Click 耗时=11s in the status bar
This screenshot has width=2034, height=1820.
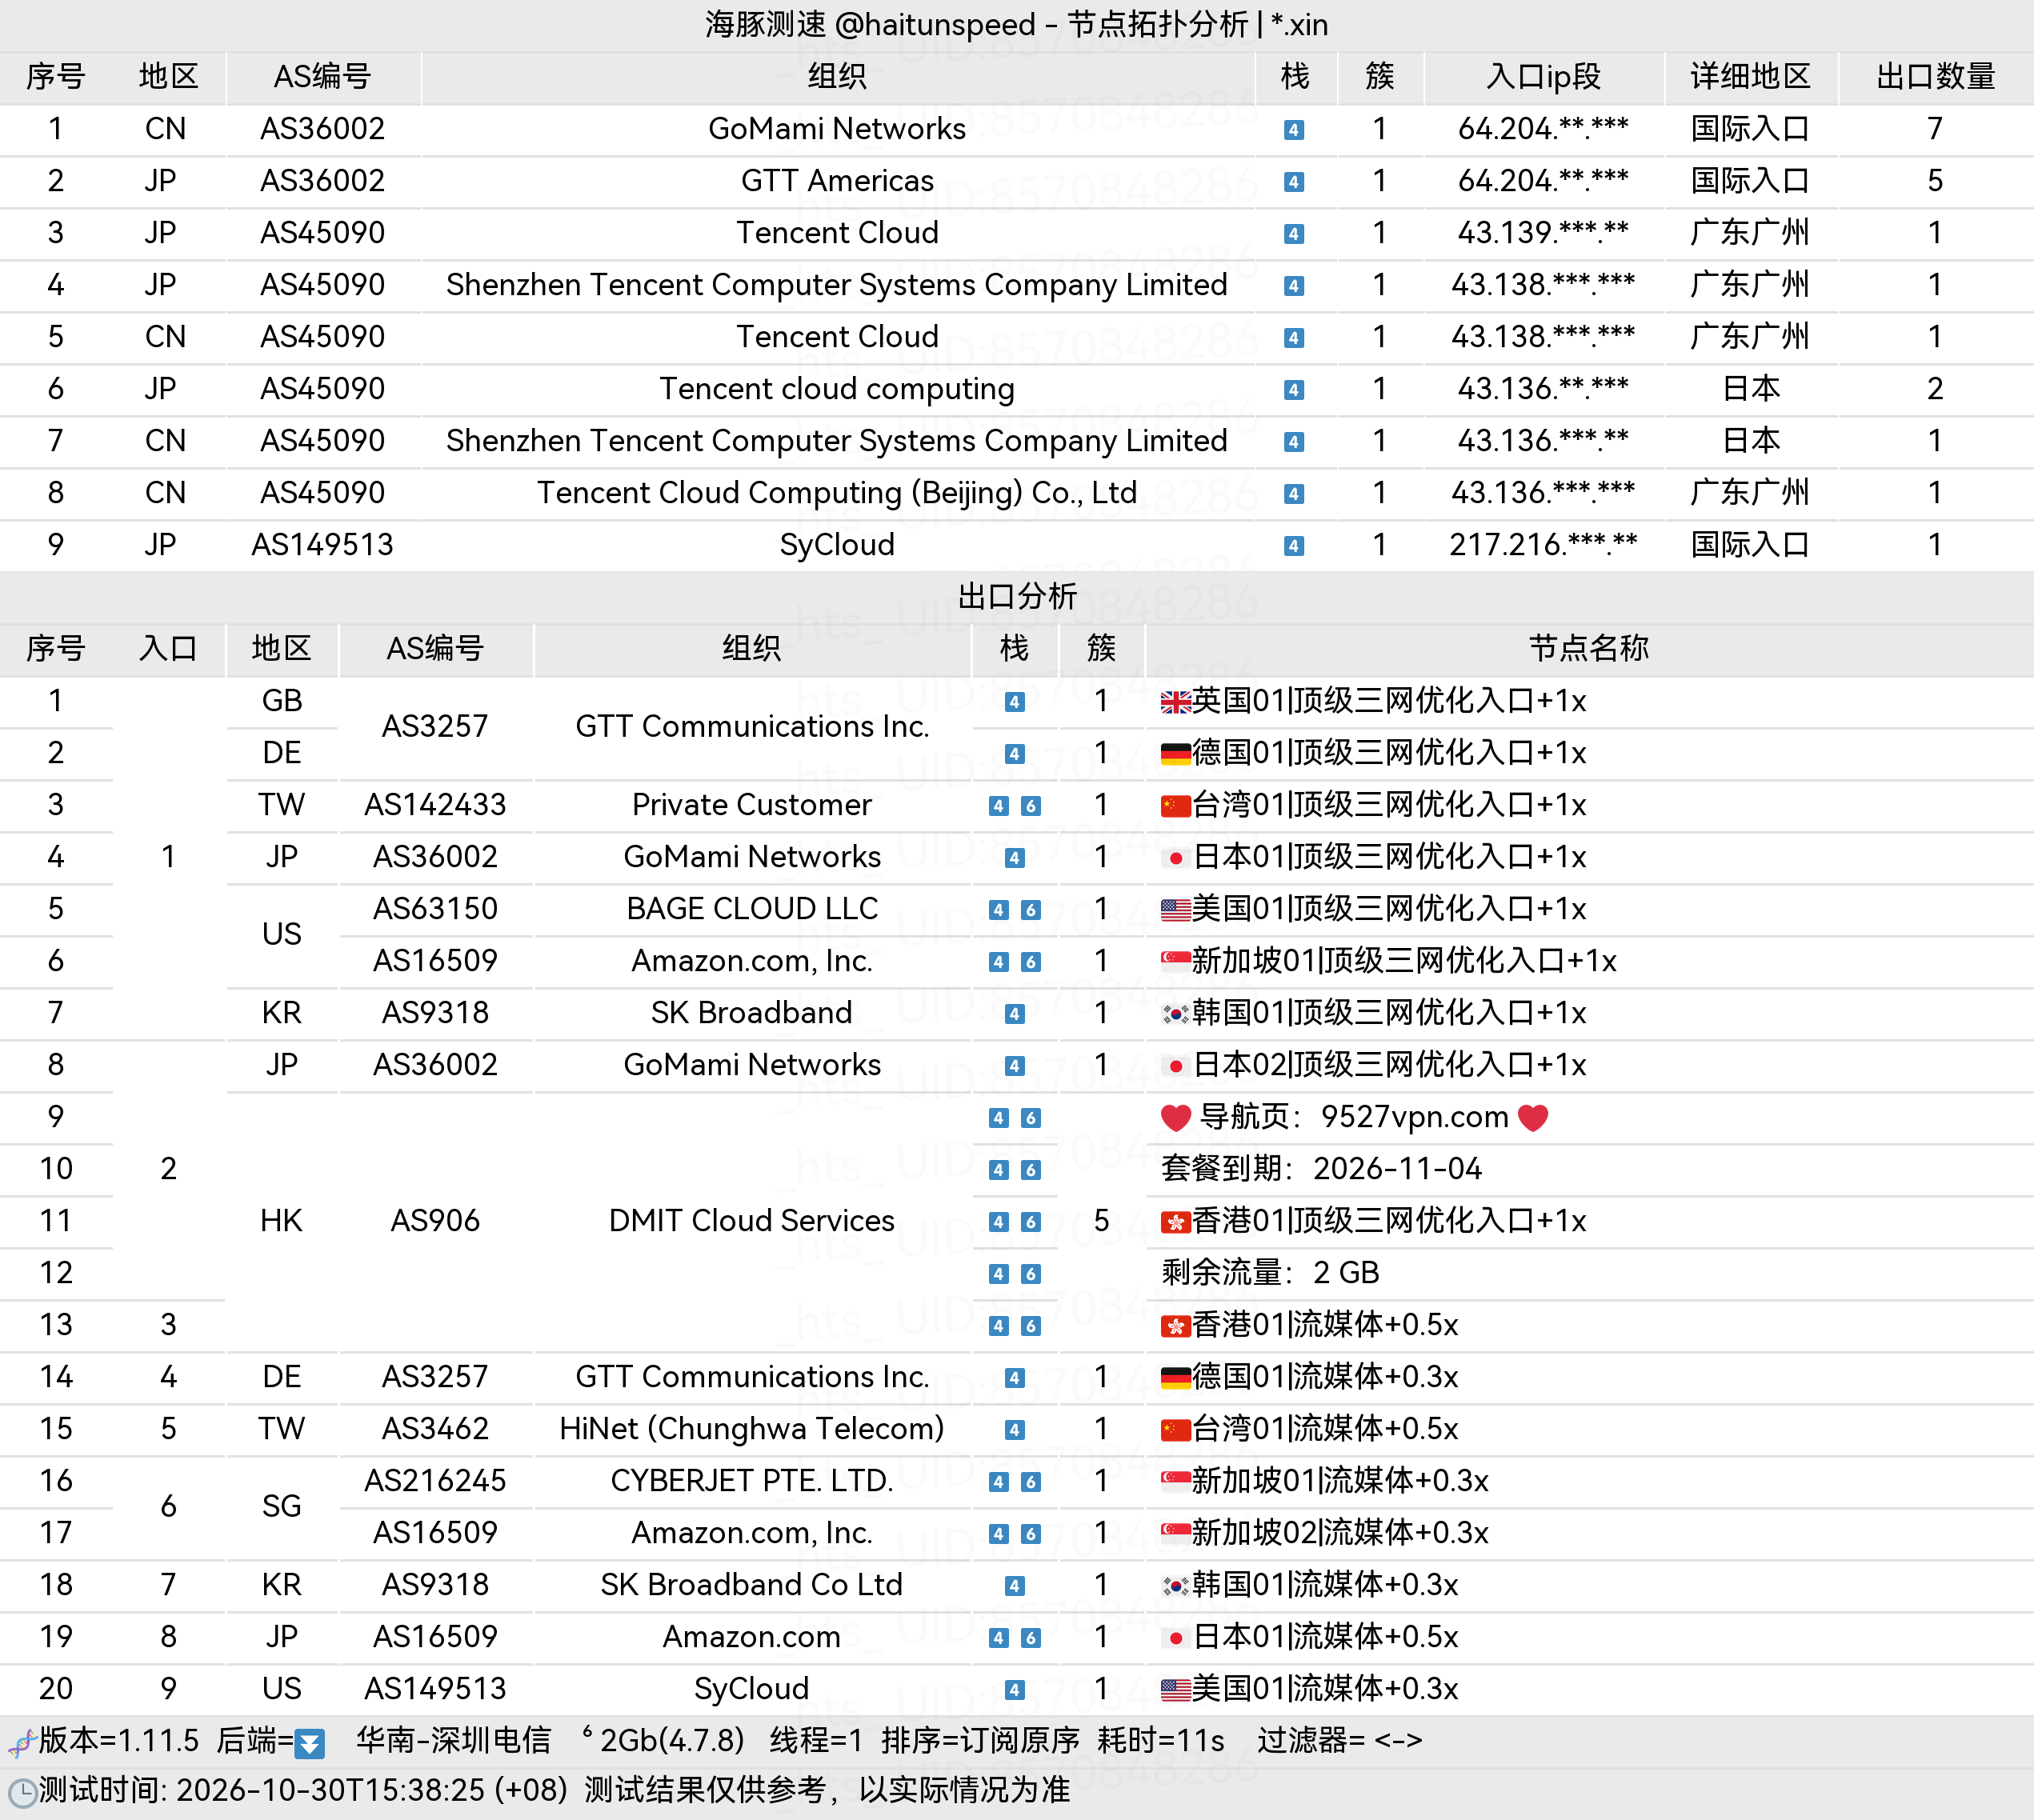[1161, 1741]
